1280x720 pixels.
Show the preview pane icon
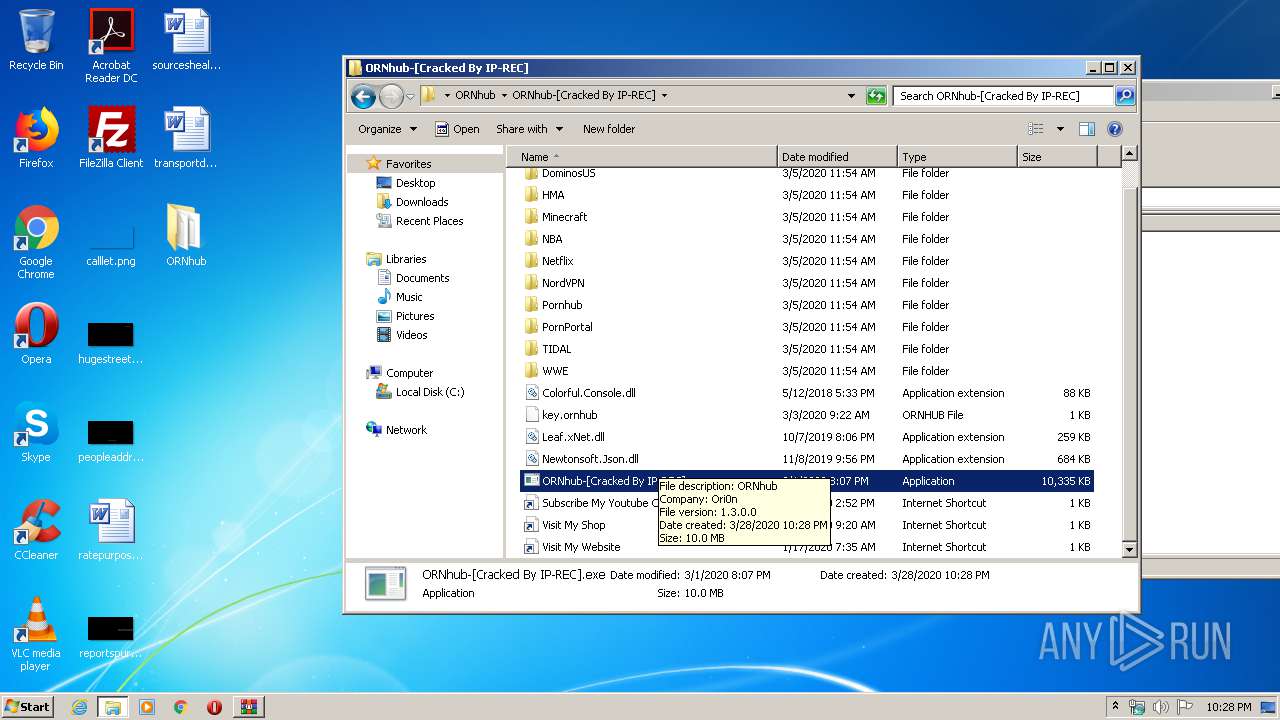(1087, 129)
